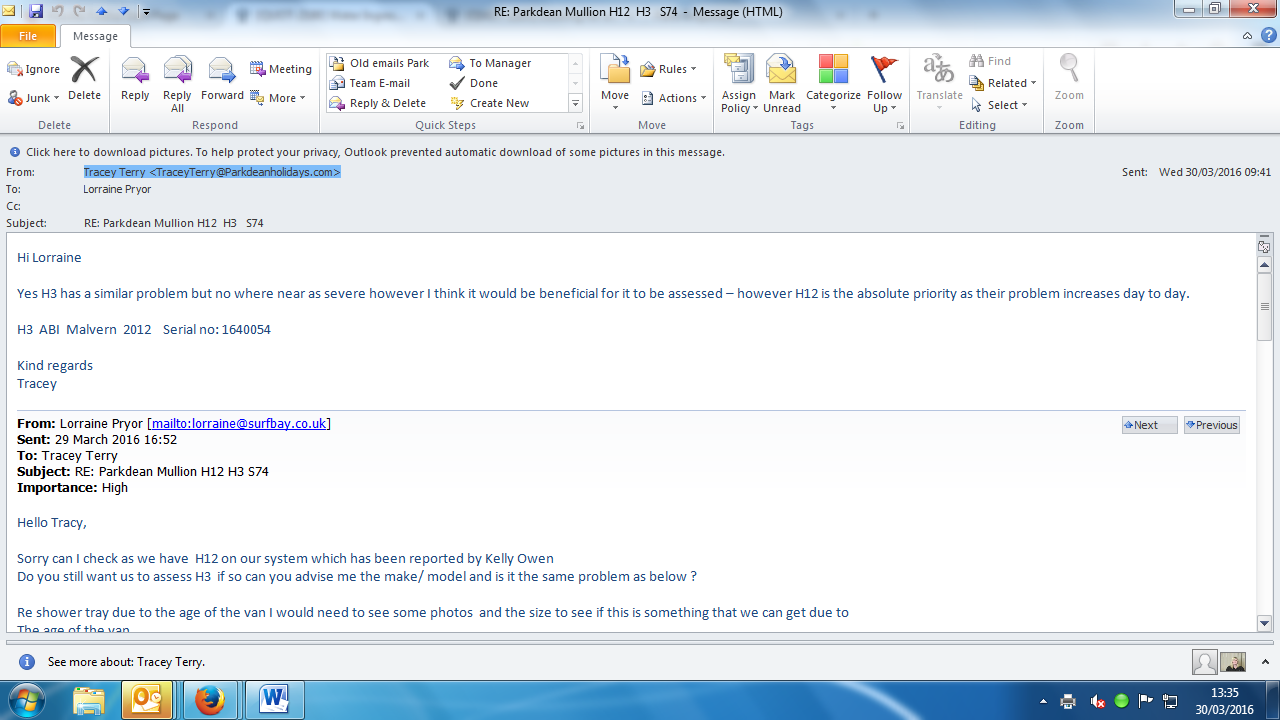Click recipient name Lorraine Pryor

pos(118,189)
